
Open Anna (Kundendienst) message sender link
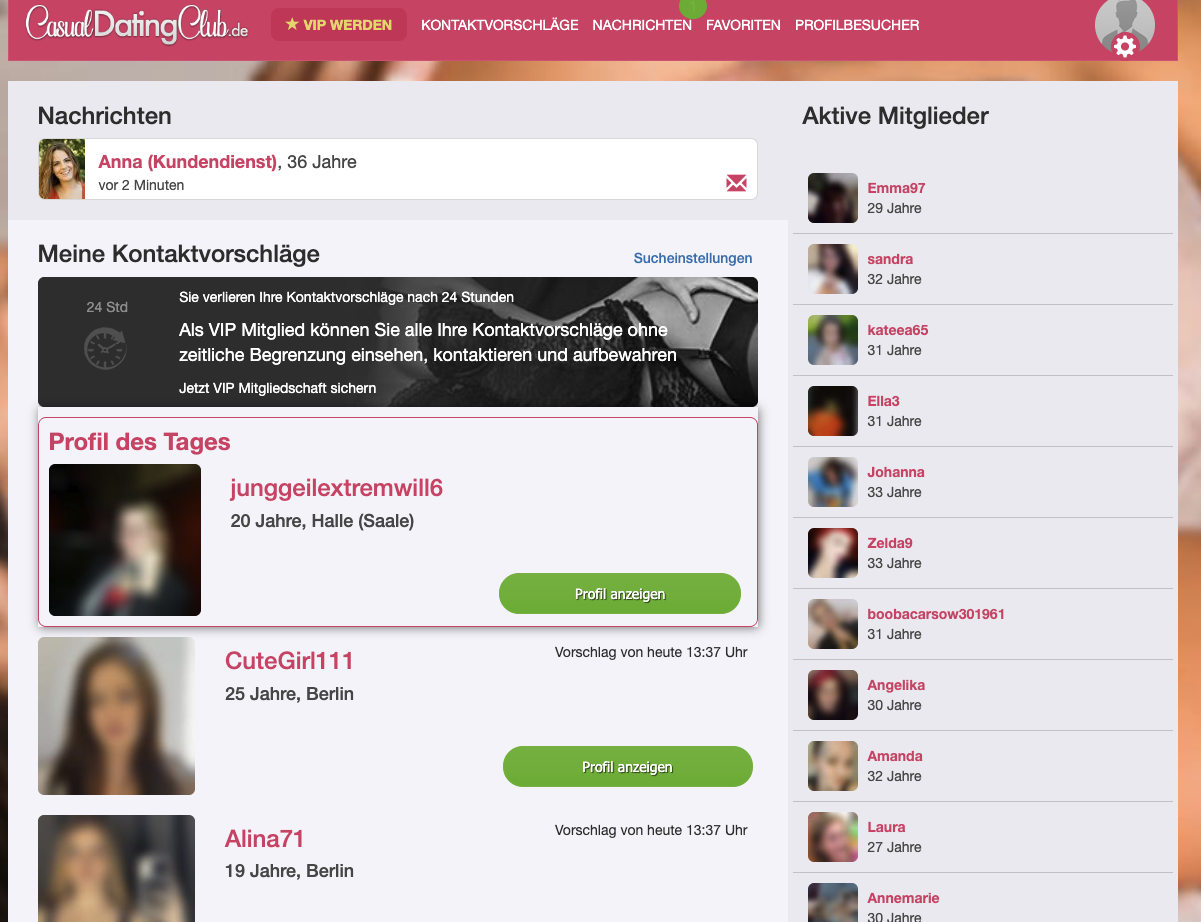(x=188, y=162)
